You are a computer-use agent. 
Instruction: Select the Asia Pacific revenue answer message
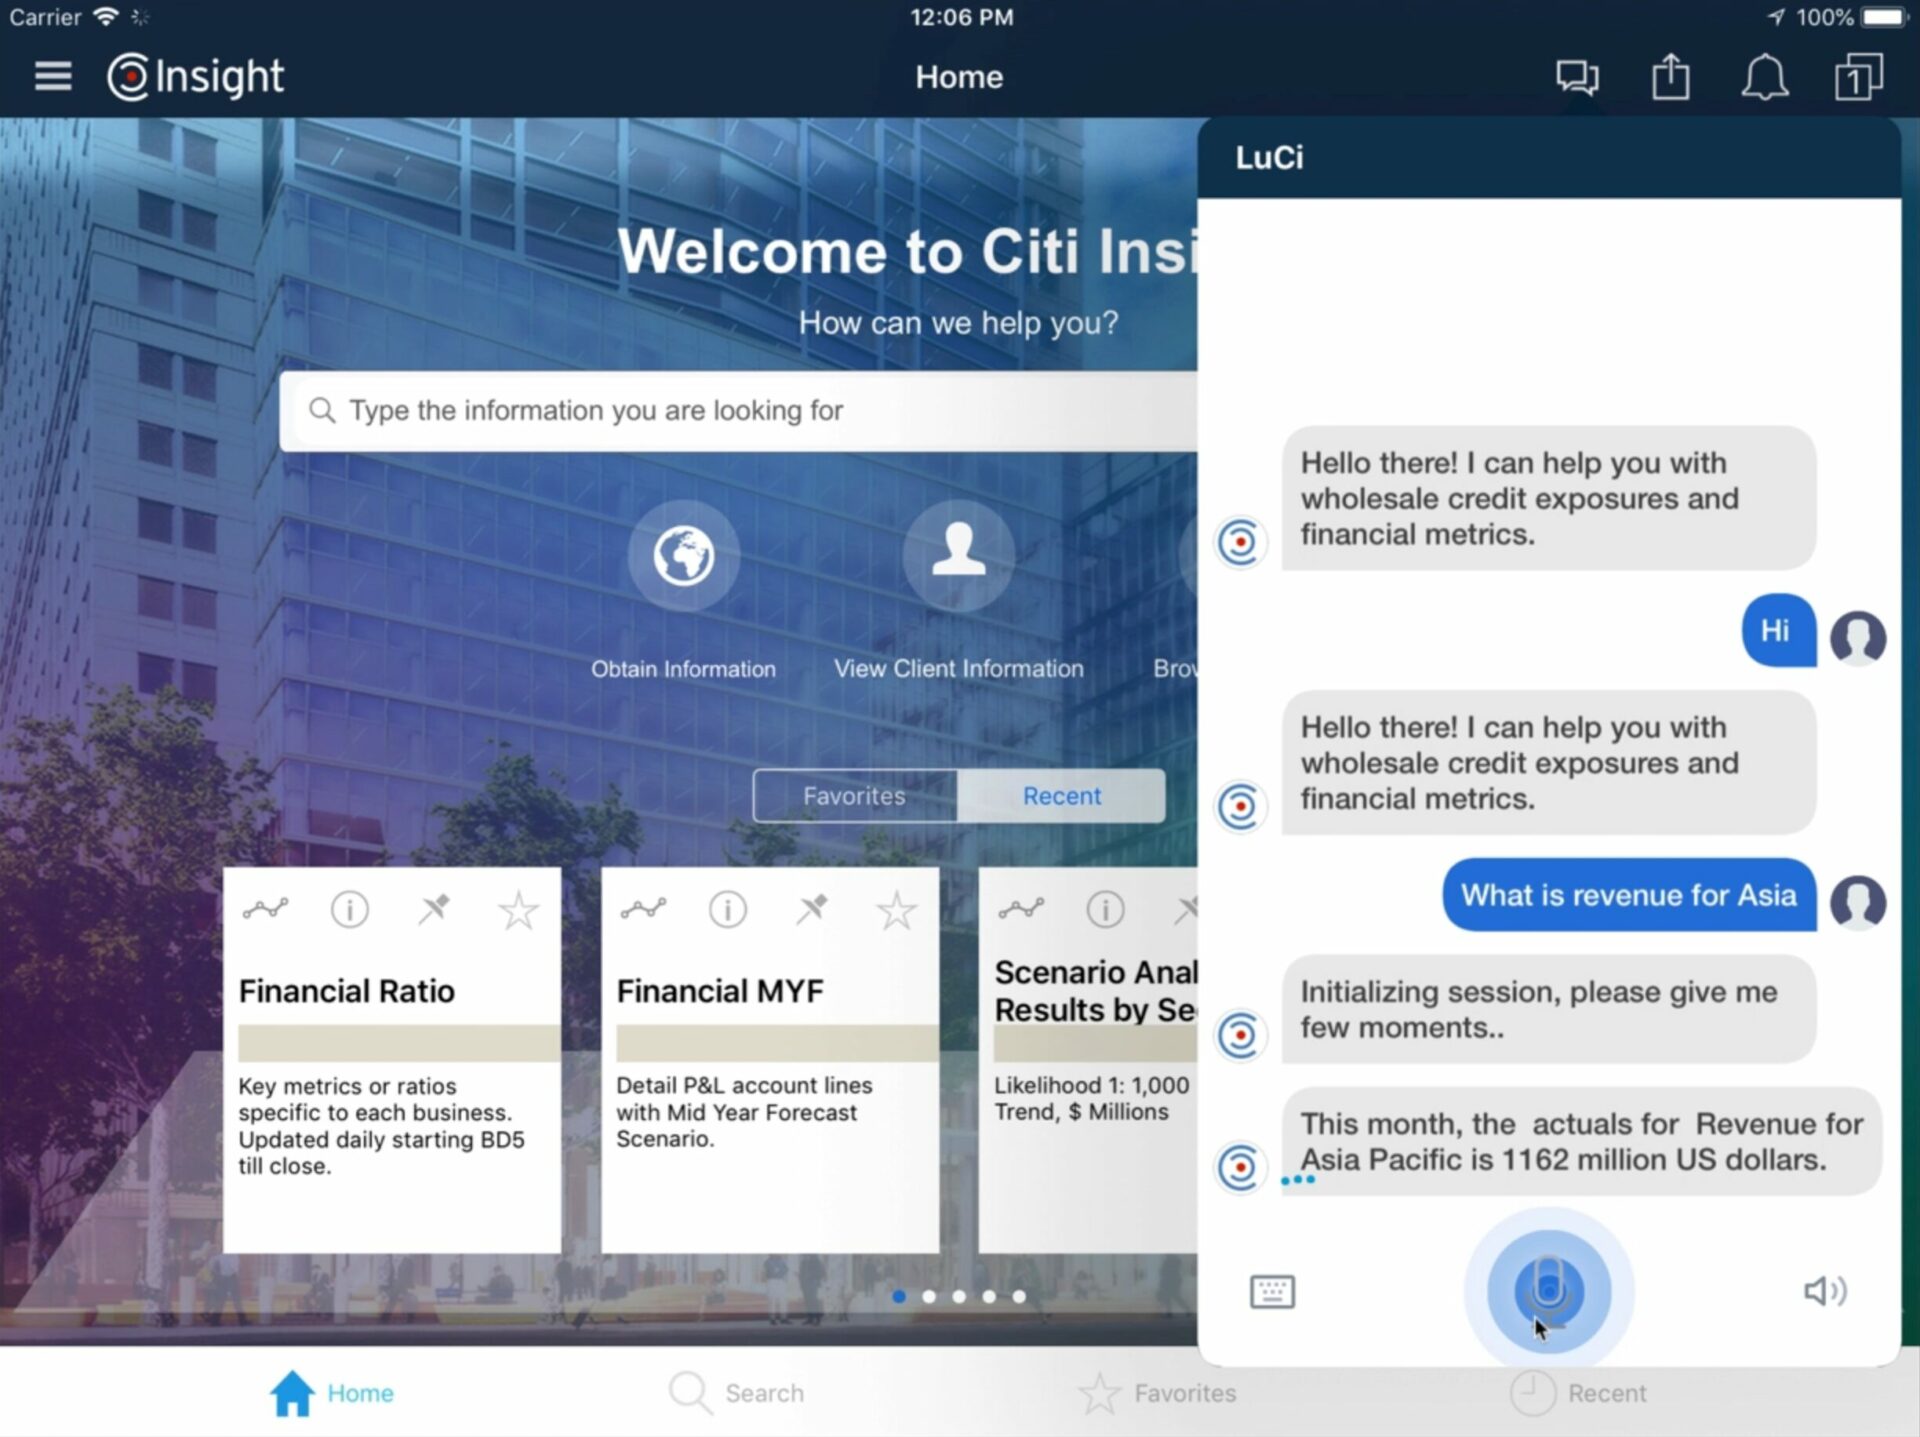pos(1581,1141)
